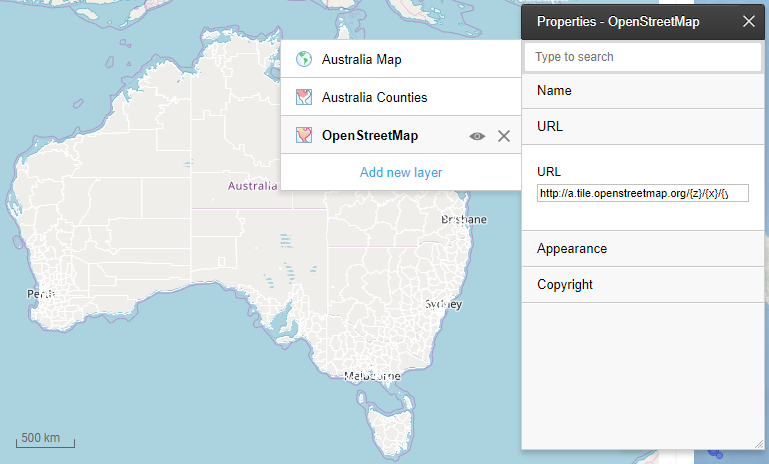
Task: Click the Australia Map globe icon
Action: [x=304, y=60]
